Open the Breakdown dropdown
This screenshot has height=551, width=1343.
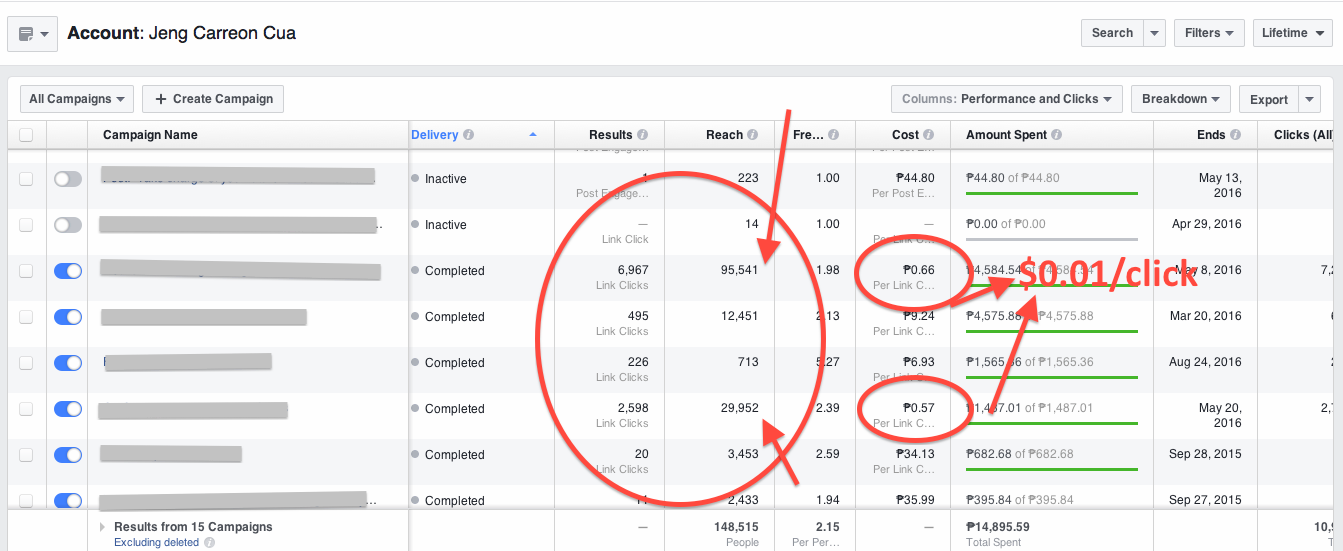coord(1181,99)
